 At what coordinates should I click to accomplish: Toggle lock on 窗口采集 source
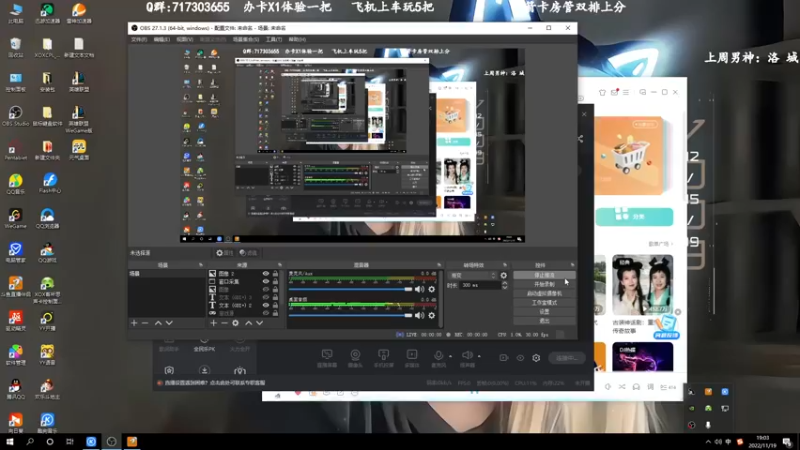point(276,282)
